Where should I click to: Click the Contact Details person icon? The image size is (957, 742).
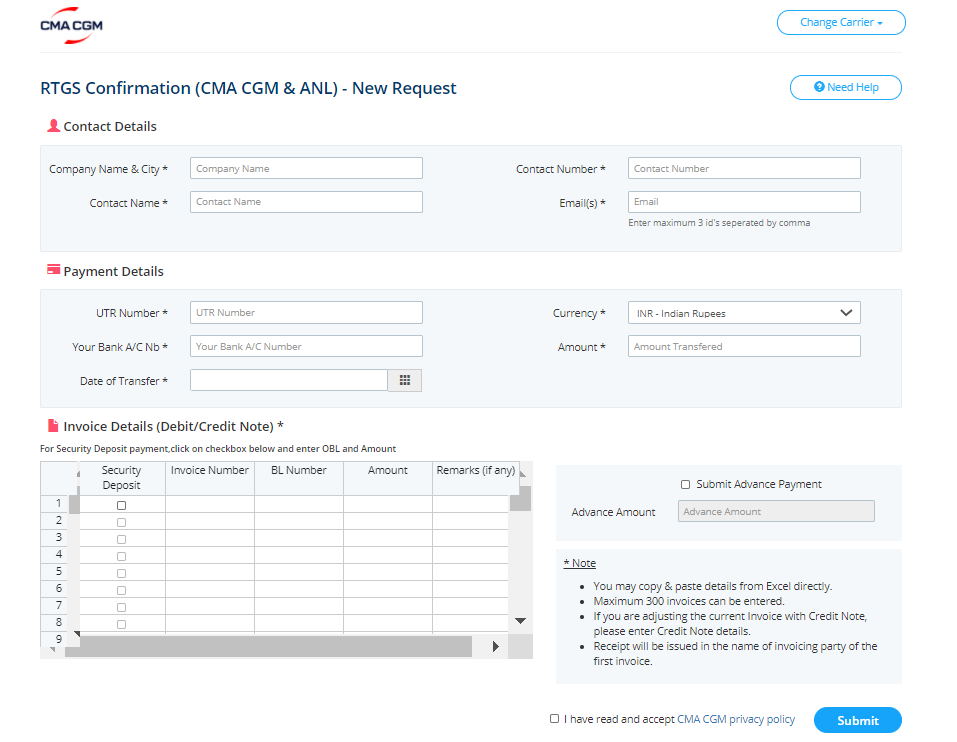[x=53, y=126]
